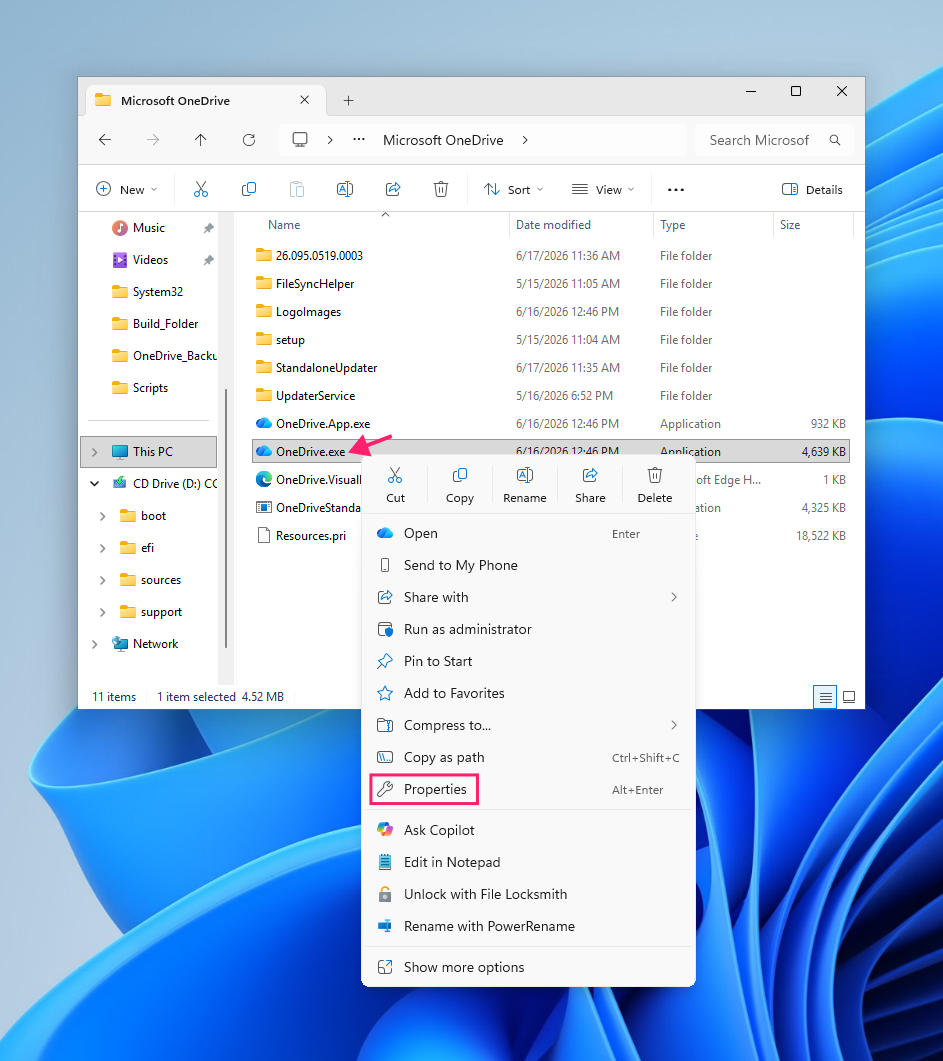Expand the support folder in the tree
This screenshot has width=943, height=1061.
tap(102, 612)
